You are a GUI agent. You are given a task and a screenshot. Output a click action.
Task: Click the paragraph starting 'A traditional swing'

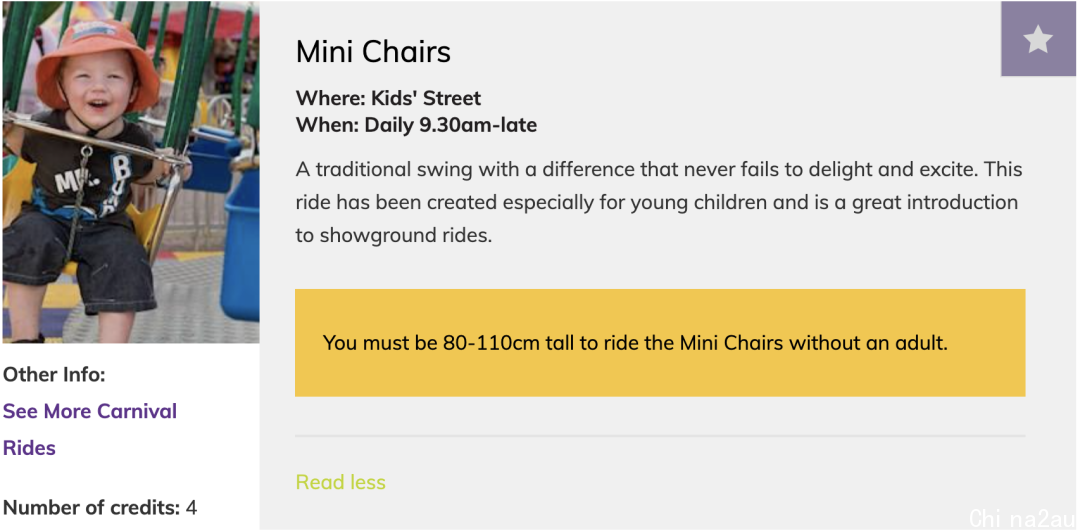pos(658,202)
